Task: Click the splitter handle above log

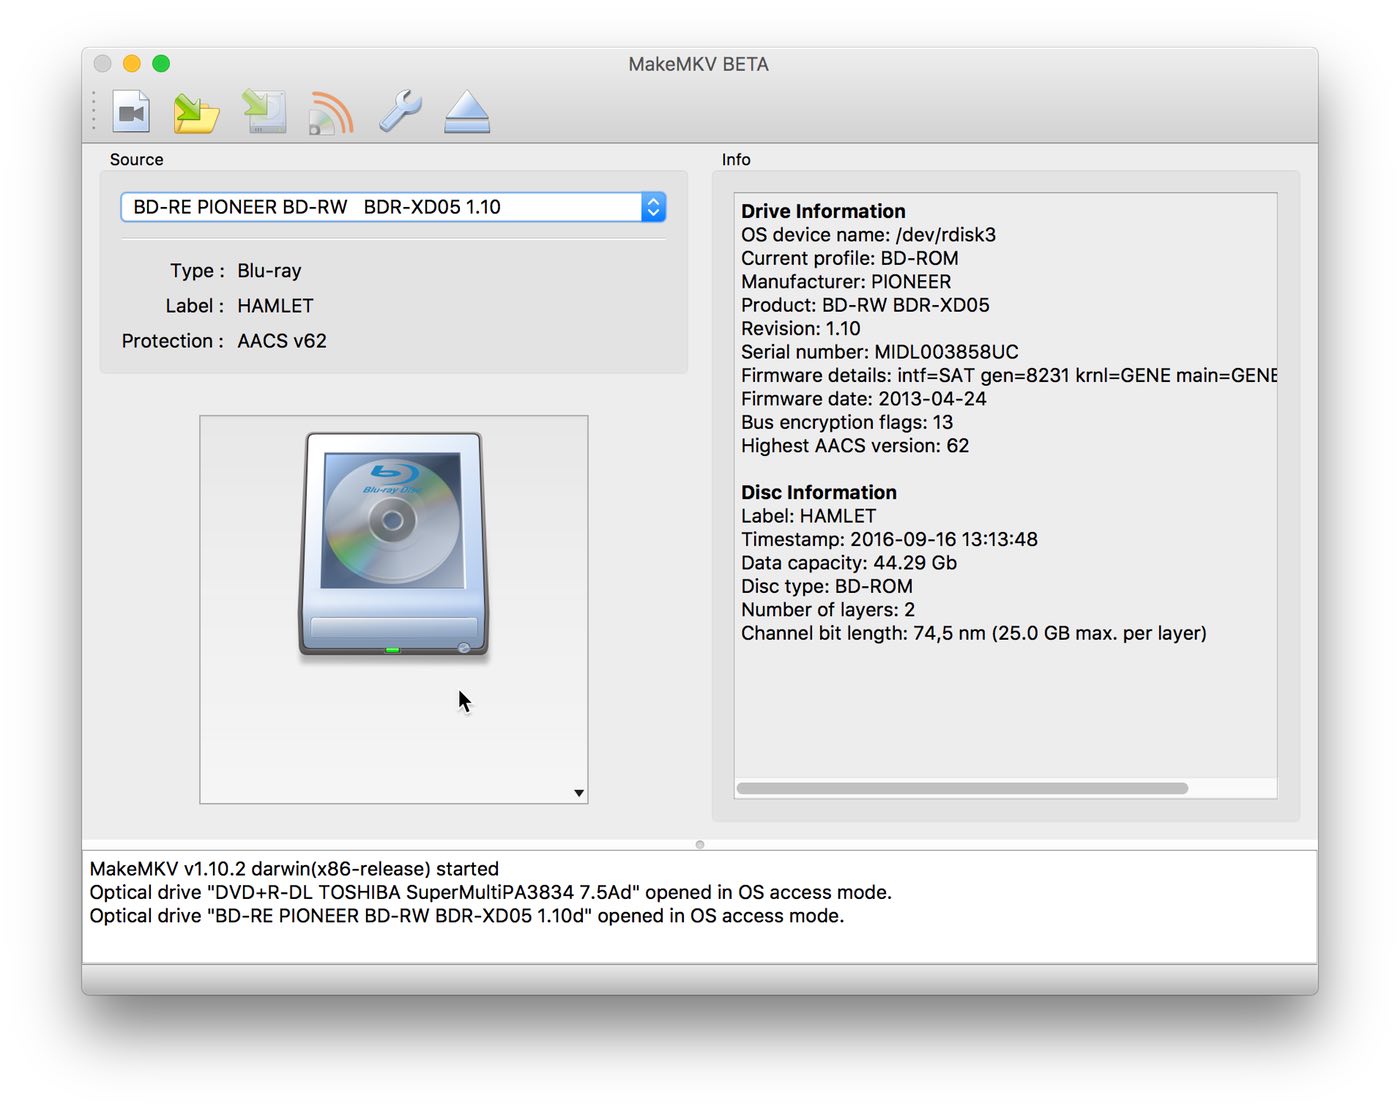Action: coord(700,845)
